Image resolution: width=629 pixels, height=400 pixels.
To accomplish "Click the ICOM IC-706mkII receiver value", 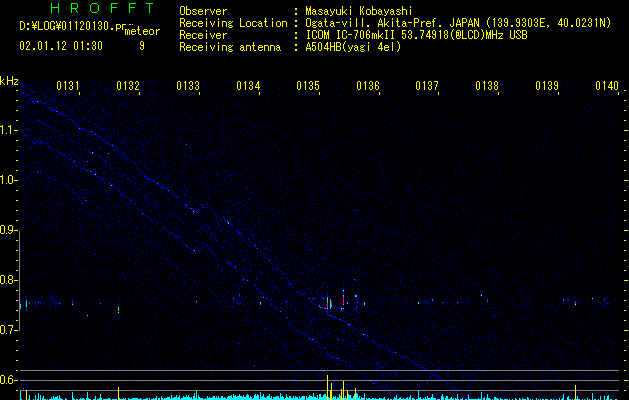I will 416,35.
